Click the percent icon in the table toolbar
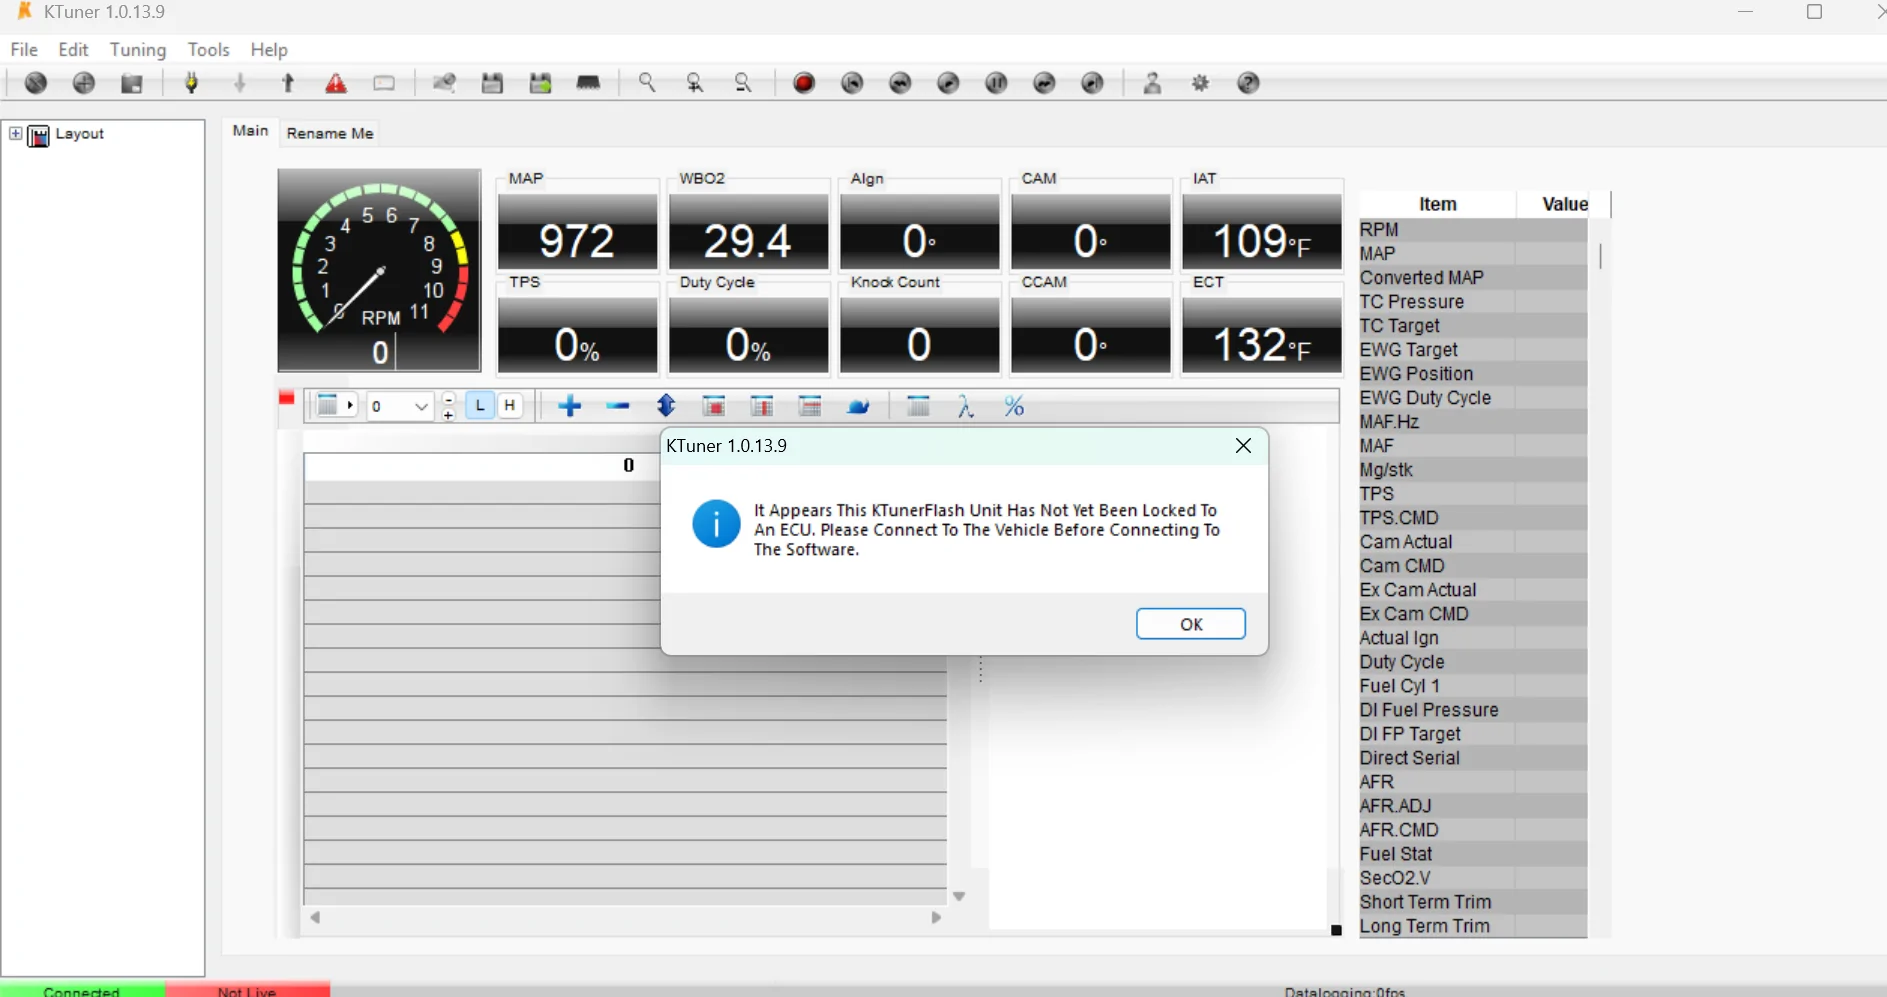 click(1014, 406)
